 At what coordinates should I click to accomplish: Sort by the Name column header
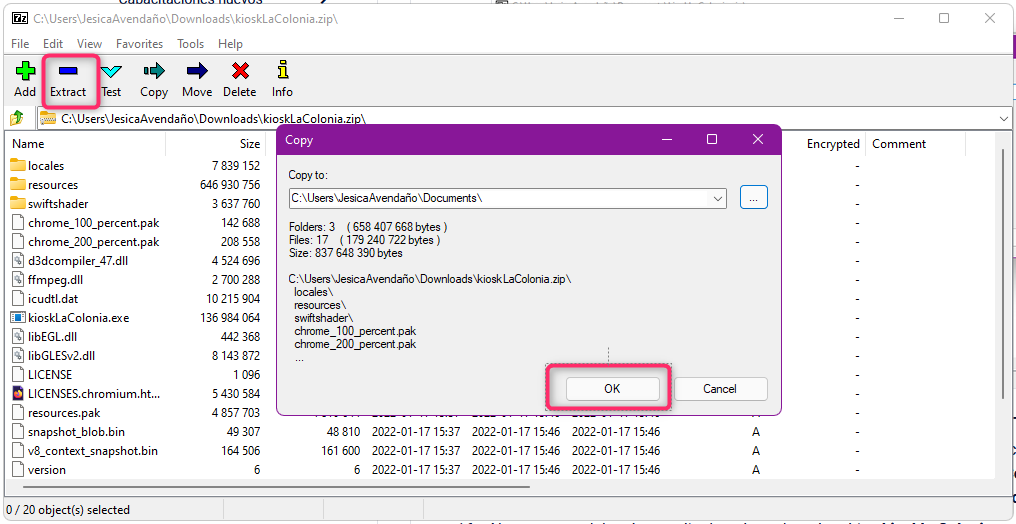[x=29, y=144]
